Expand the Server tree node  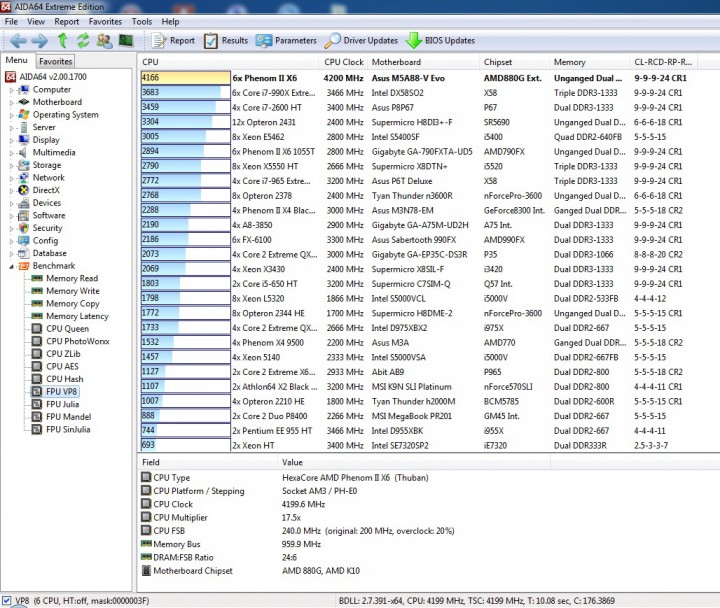tap(11, 128)
